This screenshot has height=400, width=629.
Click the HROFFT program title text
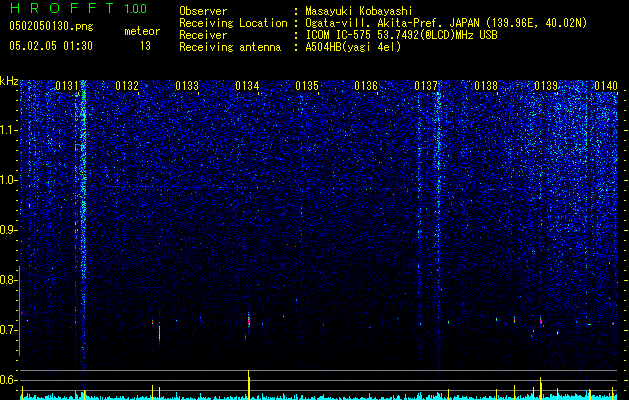pos(62,8)
